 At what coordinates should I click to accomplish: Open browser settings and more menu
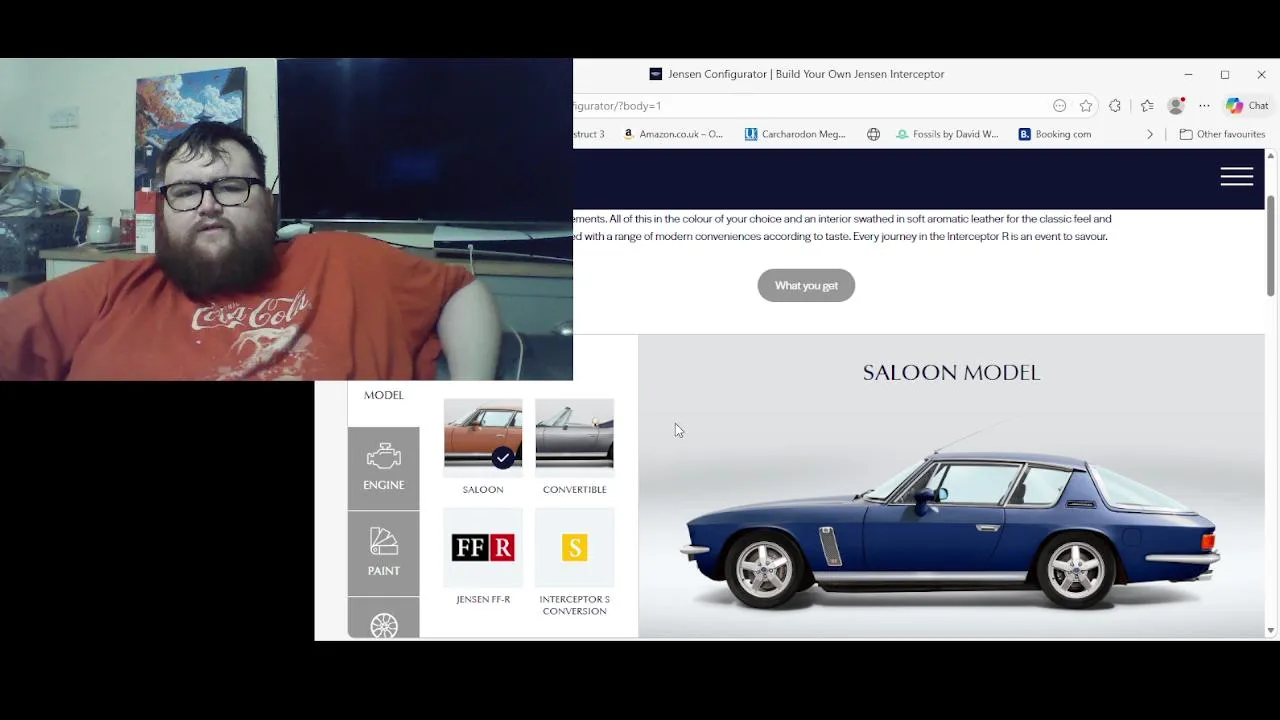1204,106
